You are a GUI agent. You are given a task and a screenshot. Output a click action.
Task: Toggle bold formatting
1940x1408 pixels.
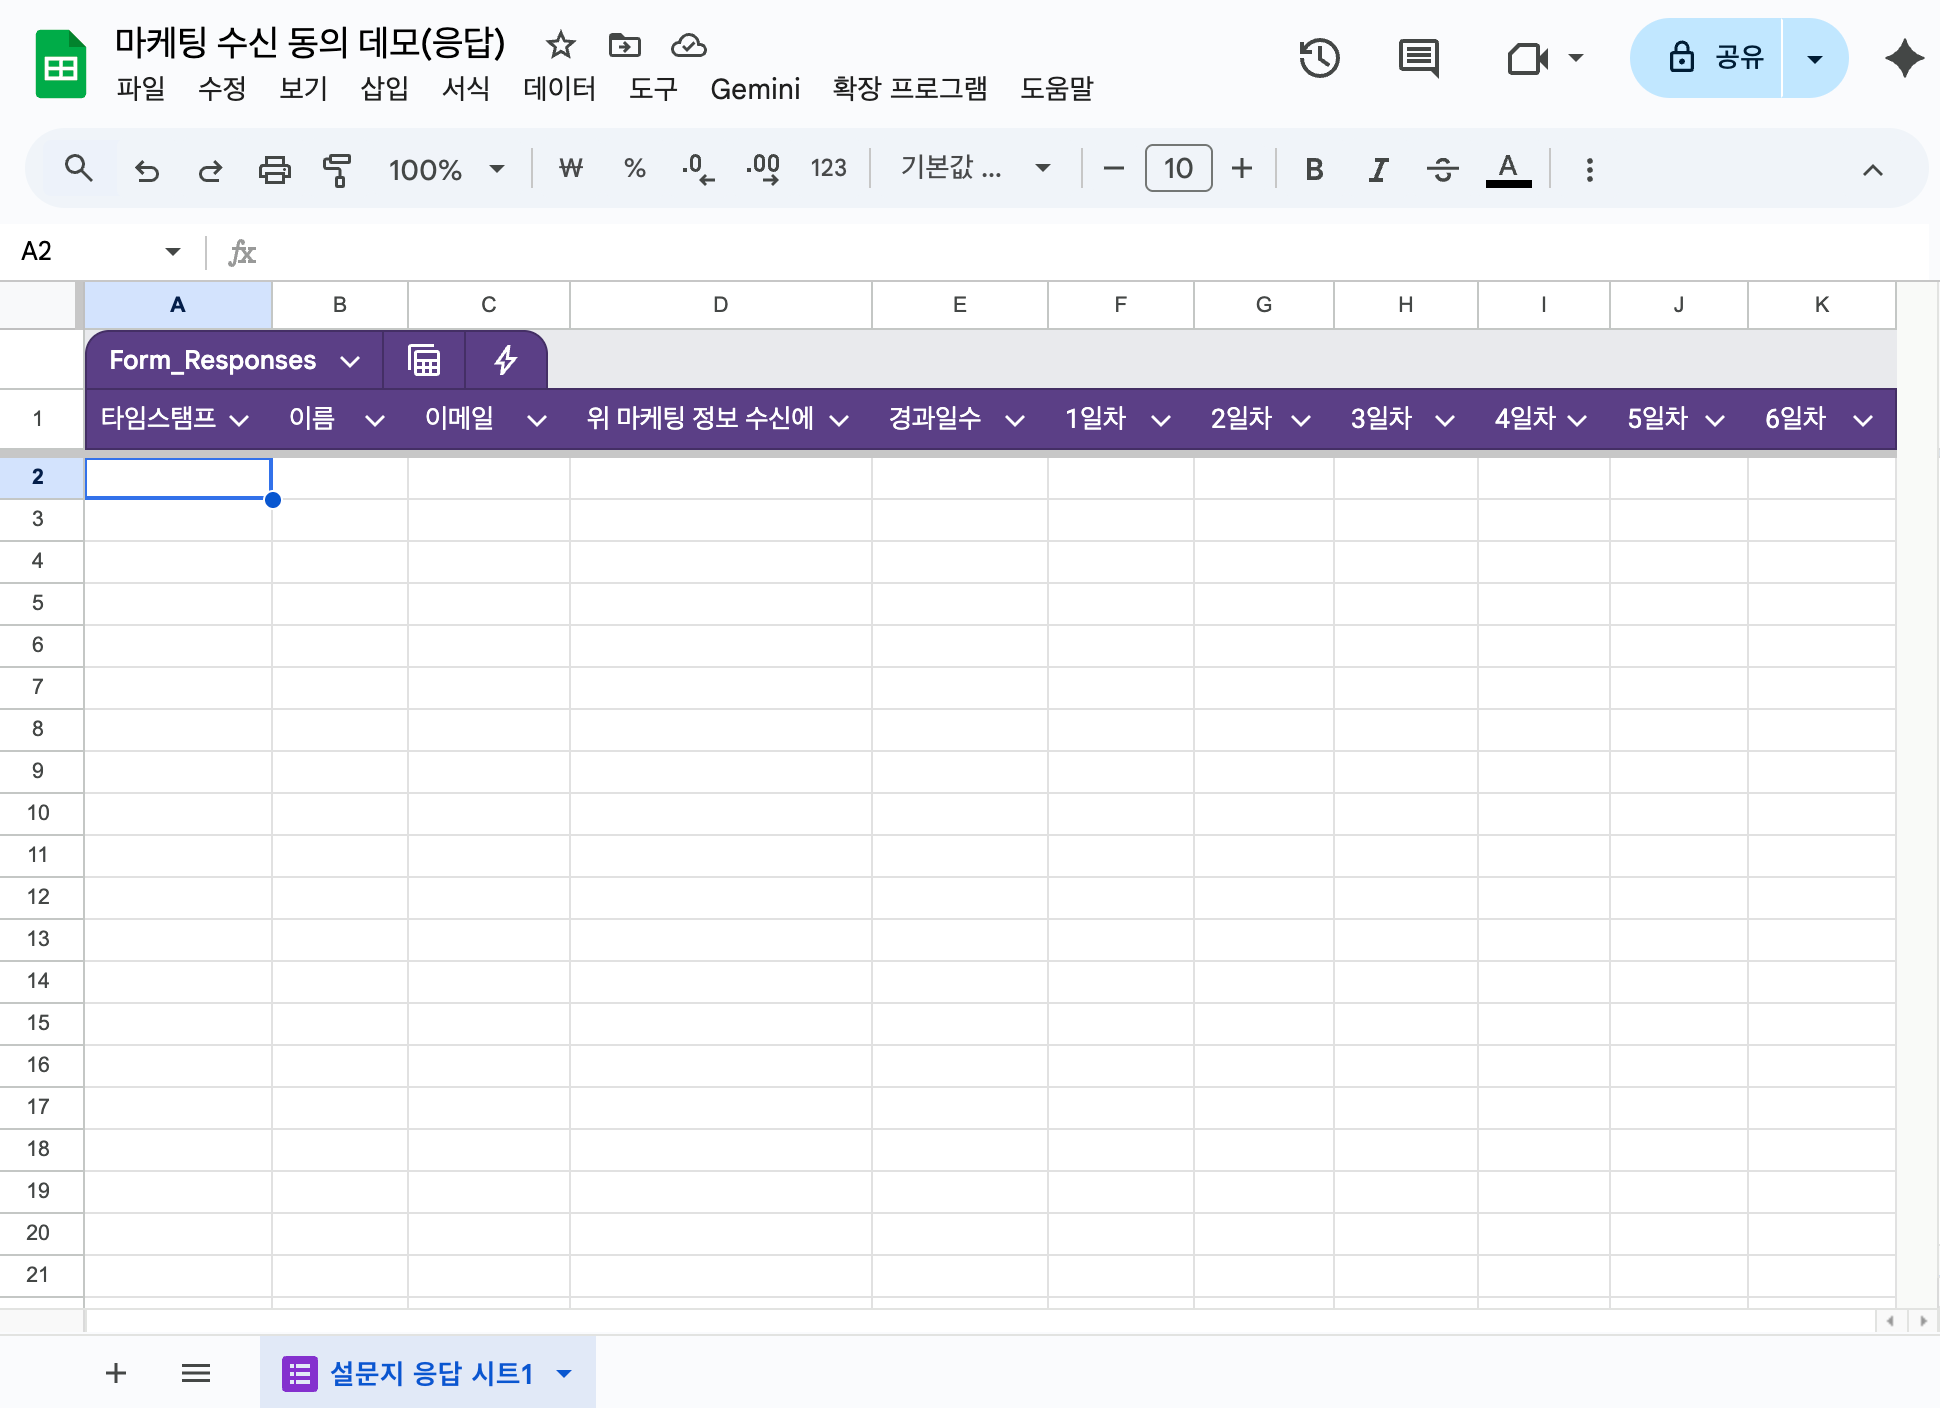tap(1314, 169)
